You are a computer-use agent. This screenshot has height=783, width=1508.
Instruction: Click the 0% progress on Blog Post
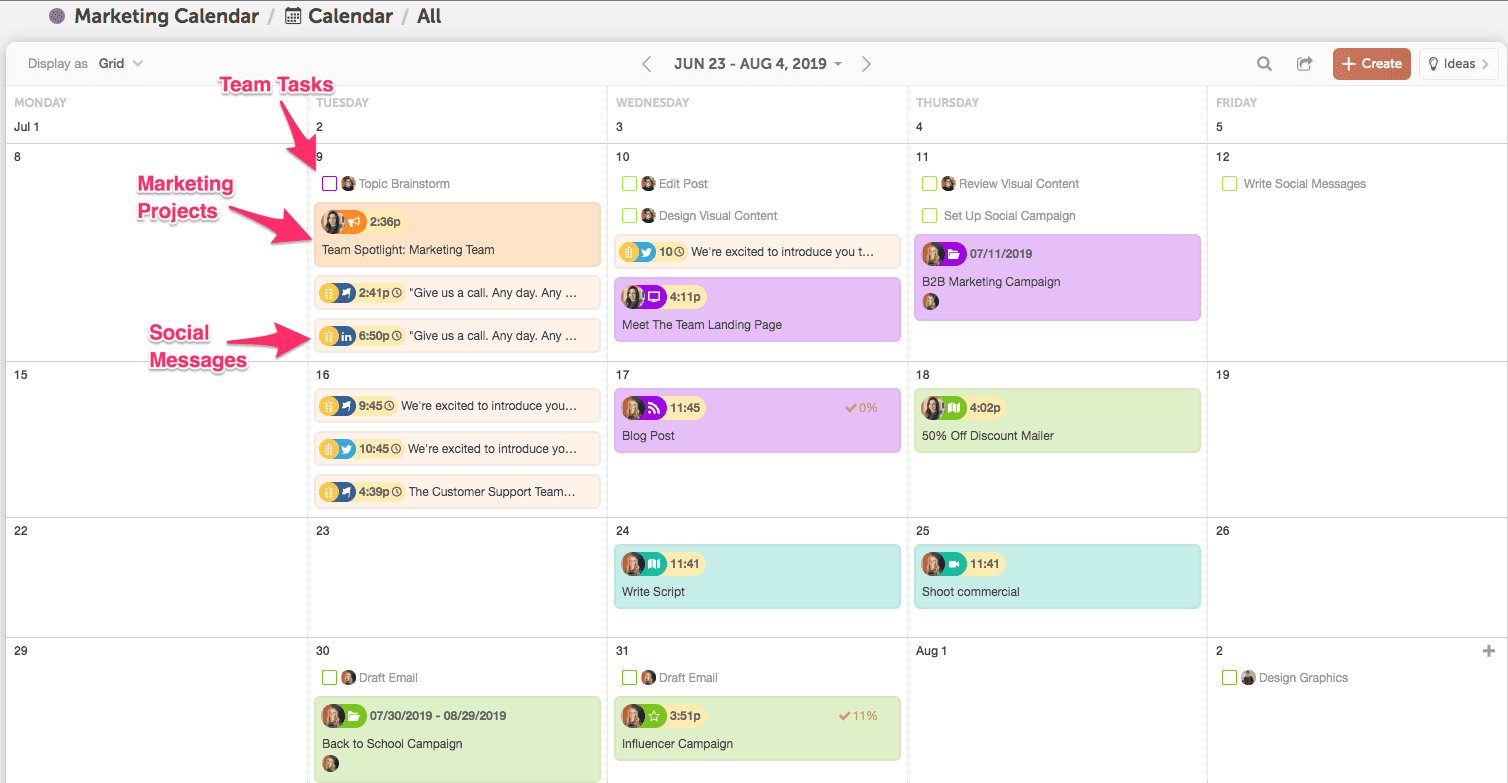click(861, 408)
